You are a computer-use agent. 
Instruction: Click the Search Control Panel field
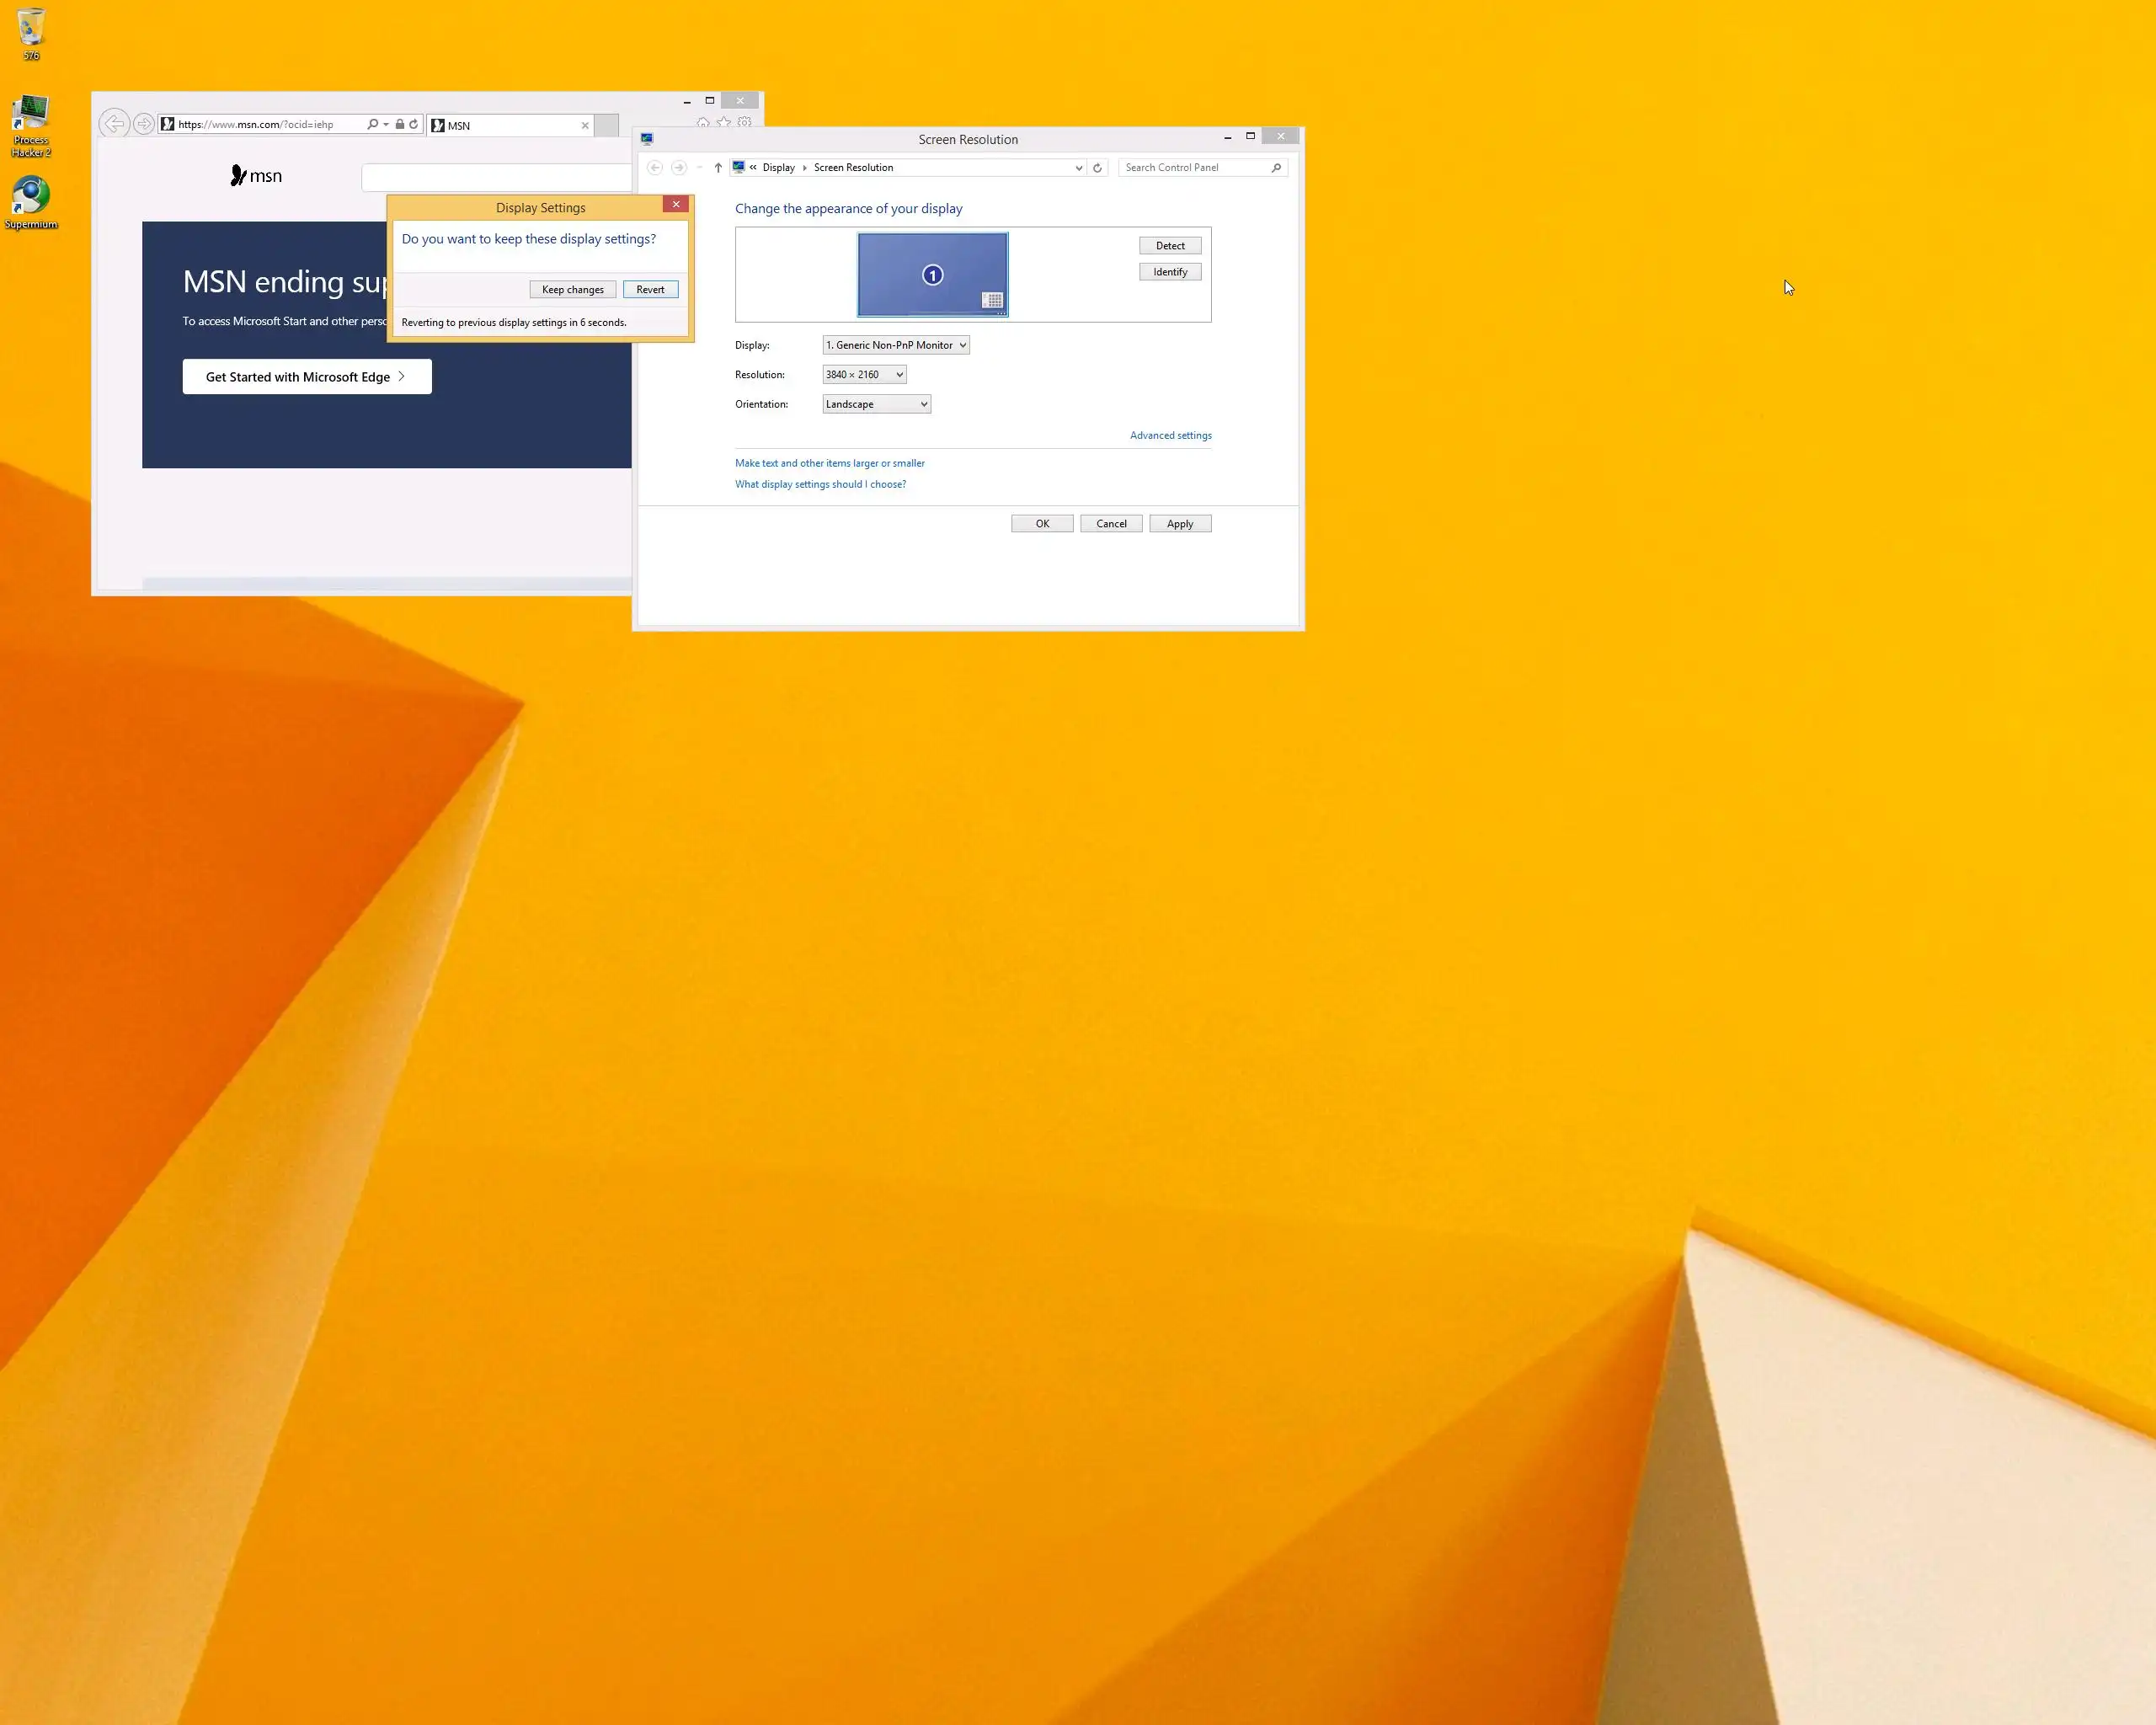[1192, 168]
